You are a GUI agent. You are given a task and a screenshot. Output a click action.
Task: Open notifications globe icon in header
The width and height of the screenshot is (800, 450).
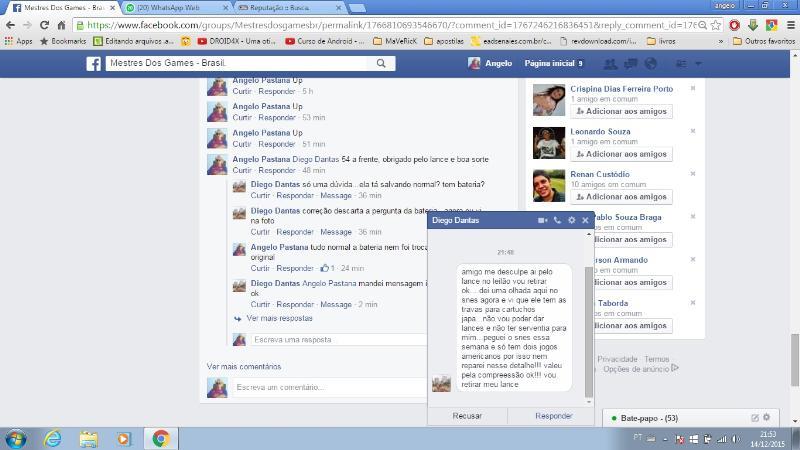coord(650,64)
